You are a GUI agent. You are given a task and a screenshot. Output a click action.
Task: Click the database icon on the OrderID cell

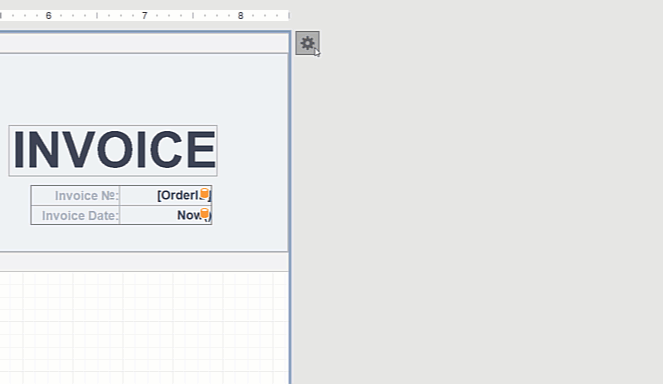click(205, 193)
